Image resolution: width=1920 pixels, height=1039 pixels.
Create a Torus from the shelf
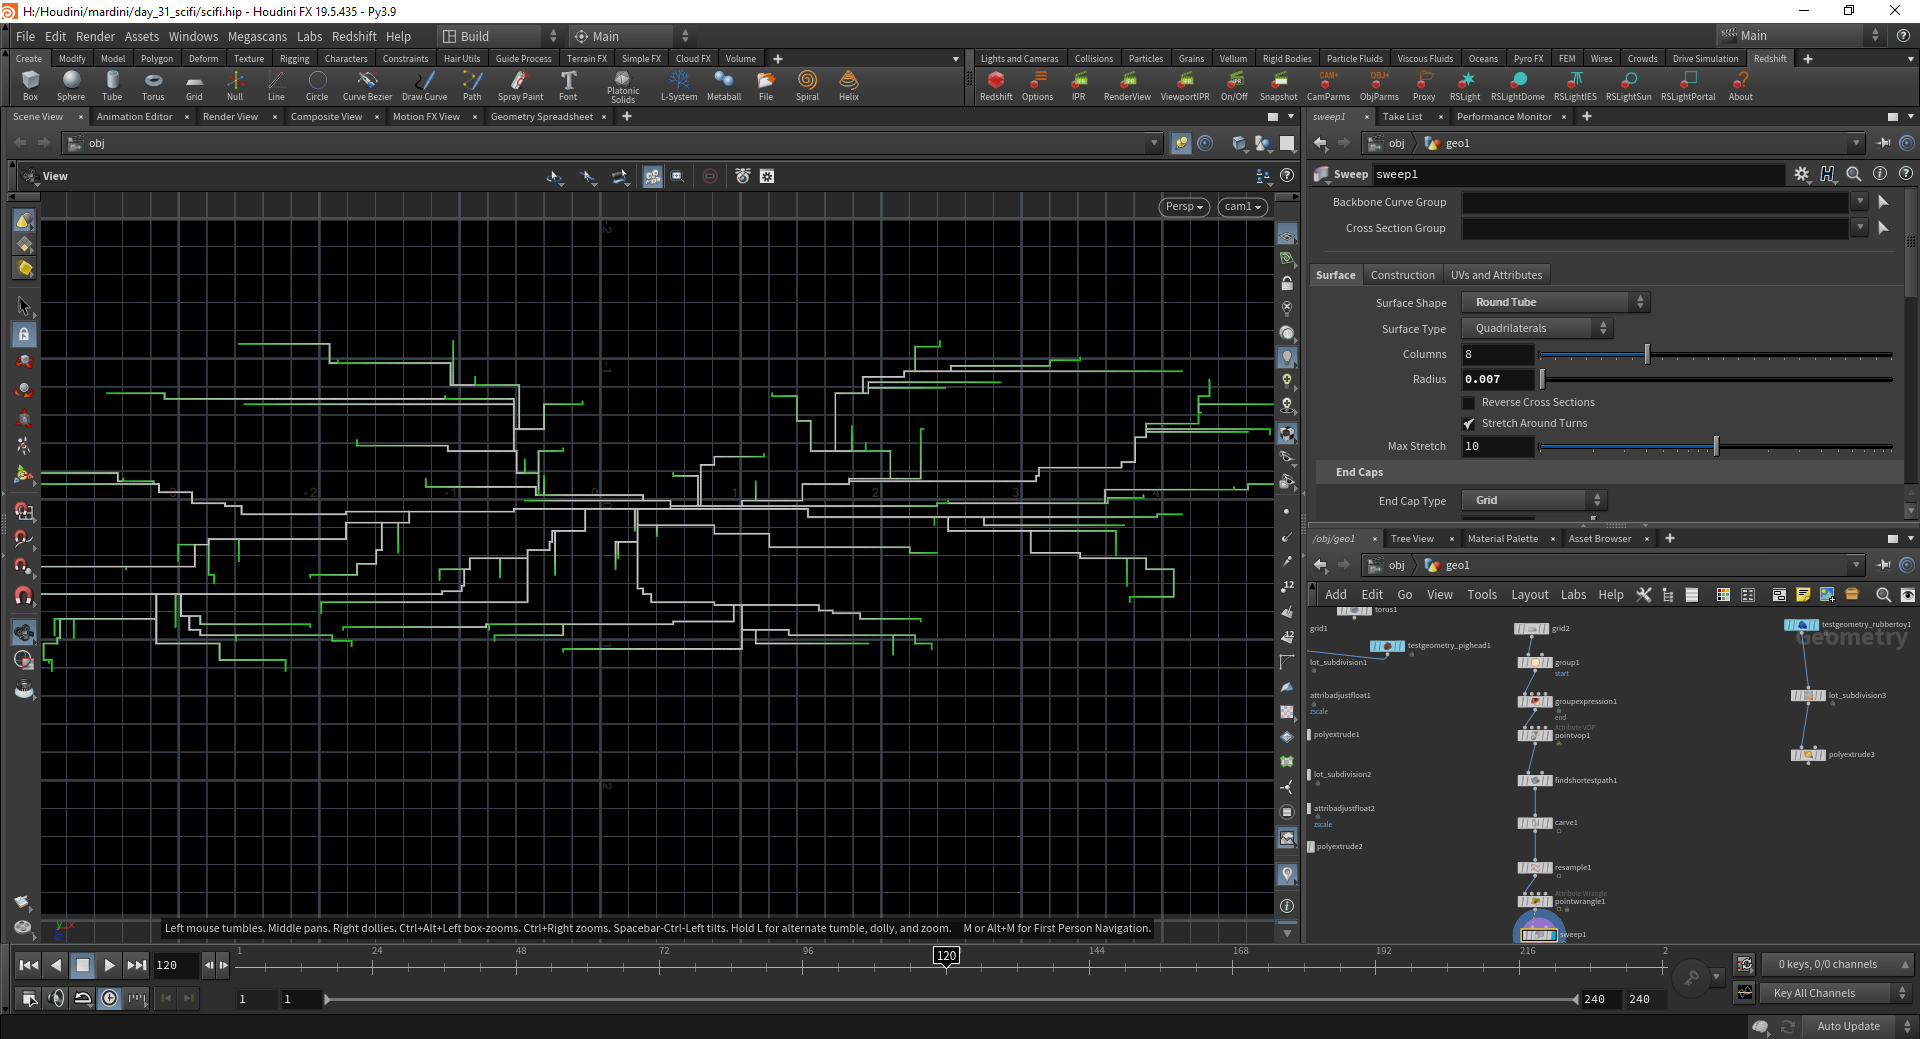coord(153,85)
